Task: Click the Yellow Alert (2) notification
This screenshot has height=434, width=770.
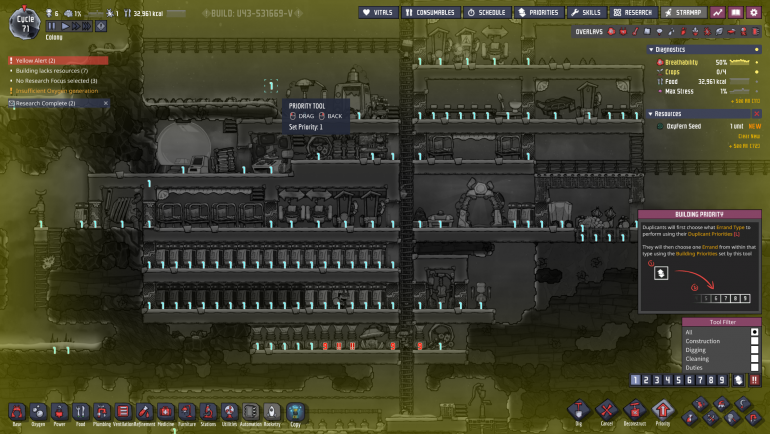Action: coord(58,60)
